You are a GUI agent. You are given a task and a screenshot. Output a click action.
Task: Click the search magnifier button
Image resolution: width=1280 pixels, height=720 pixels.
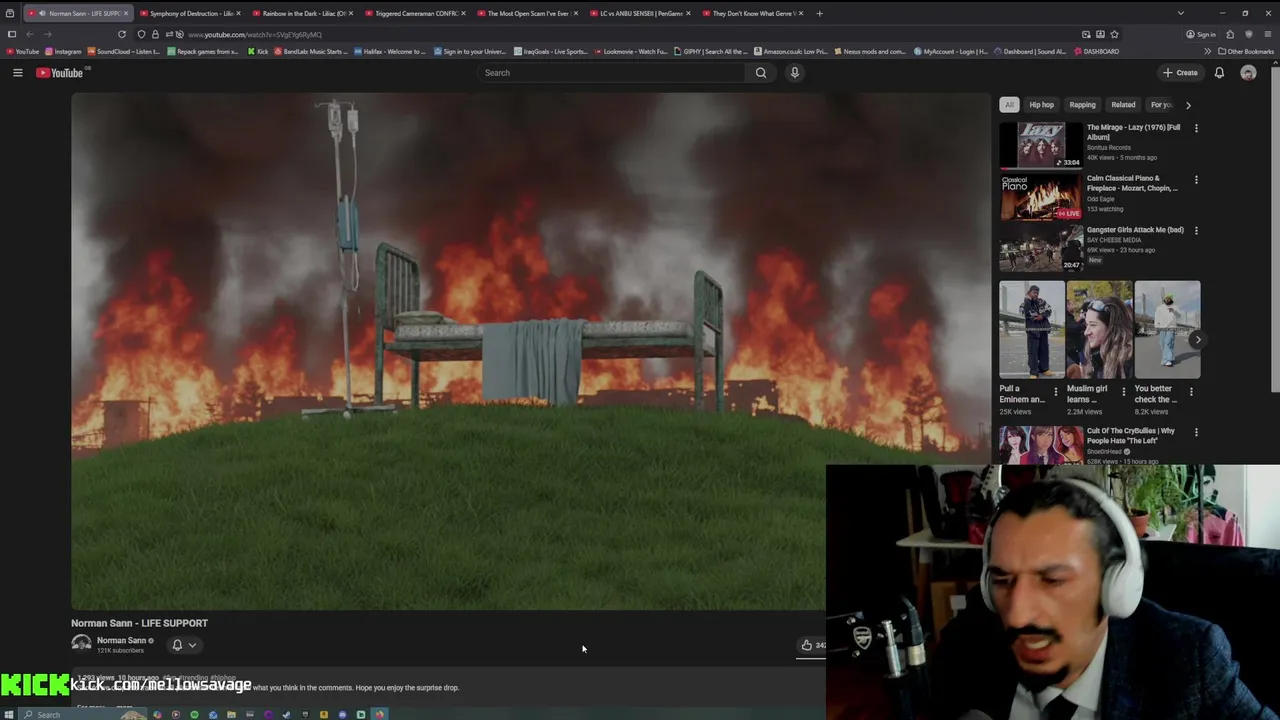click(761, 73)
